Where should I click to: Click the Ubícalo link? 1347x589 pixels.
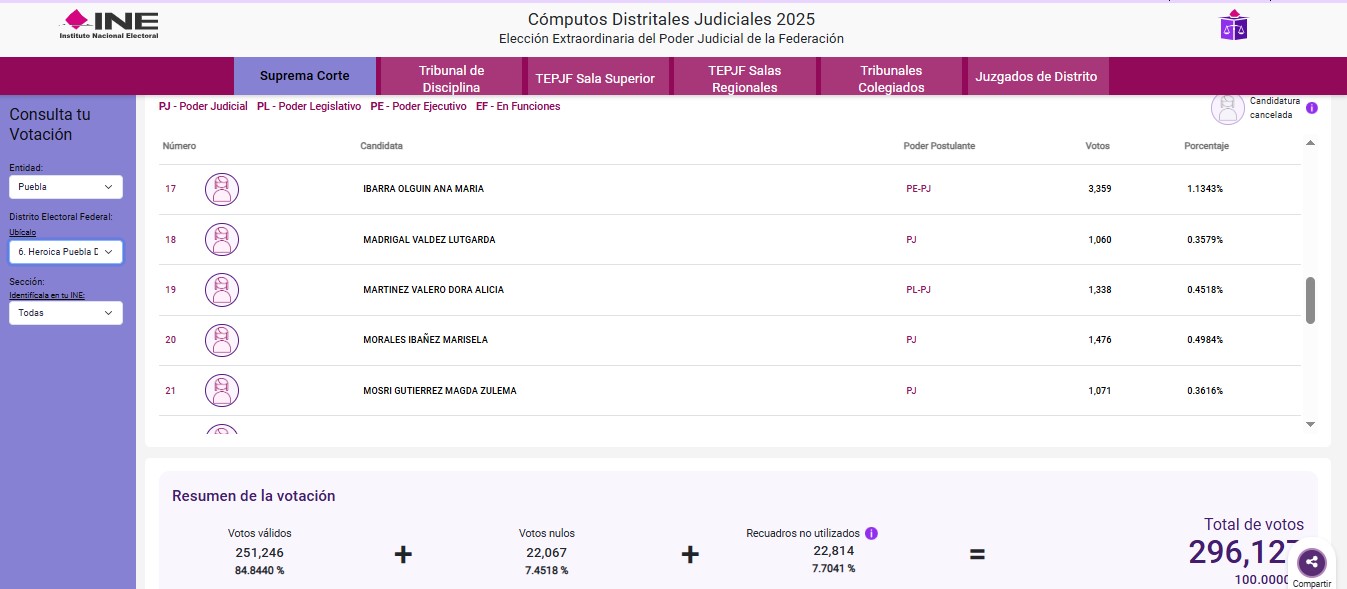pyautogui.click(x=22, y=232)
